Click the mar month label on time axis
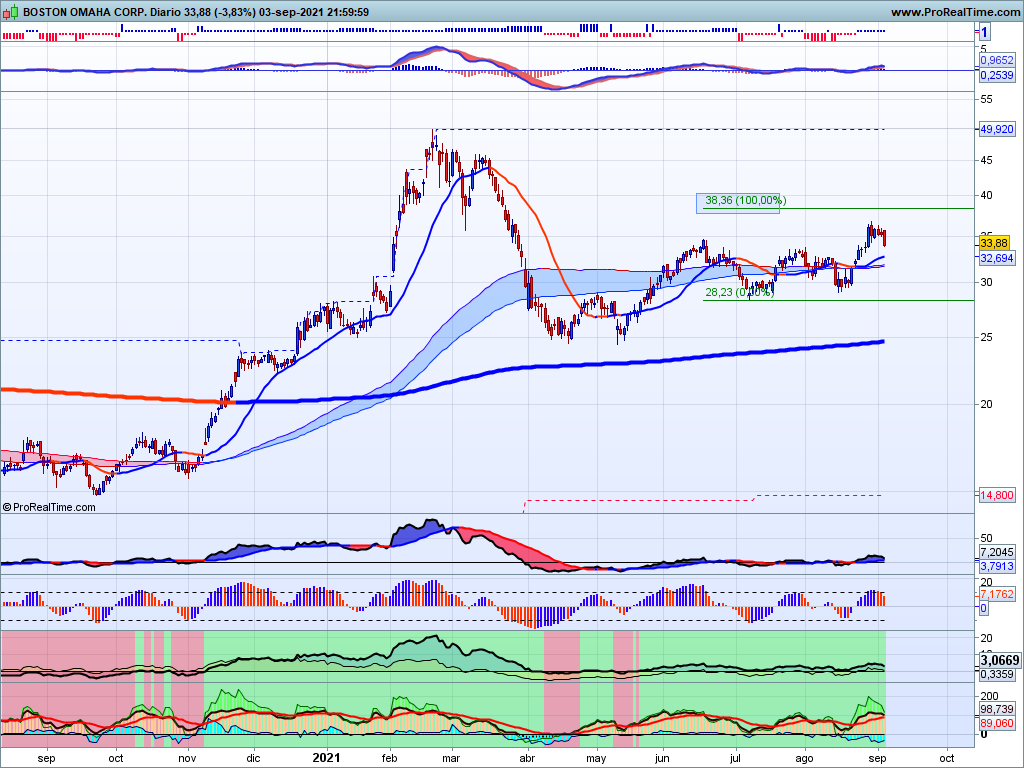Image resolution: width=1024 pixels, height=768 pixels. click(x=451, y=758)
